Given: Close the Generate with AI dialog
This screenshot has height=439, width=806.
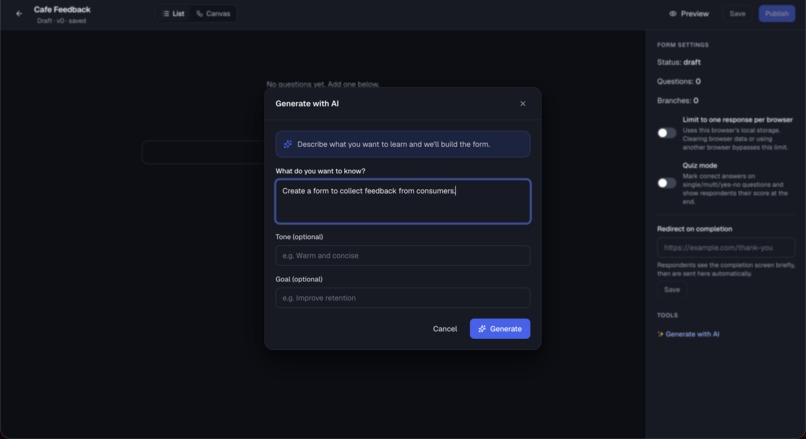Looking at the screenshot, I should coord(523,104).
